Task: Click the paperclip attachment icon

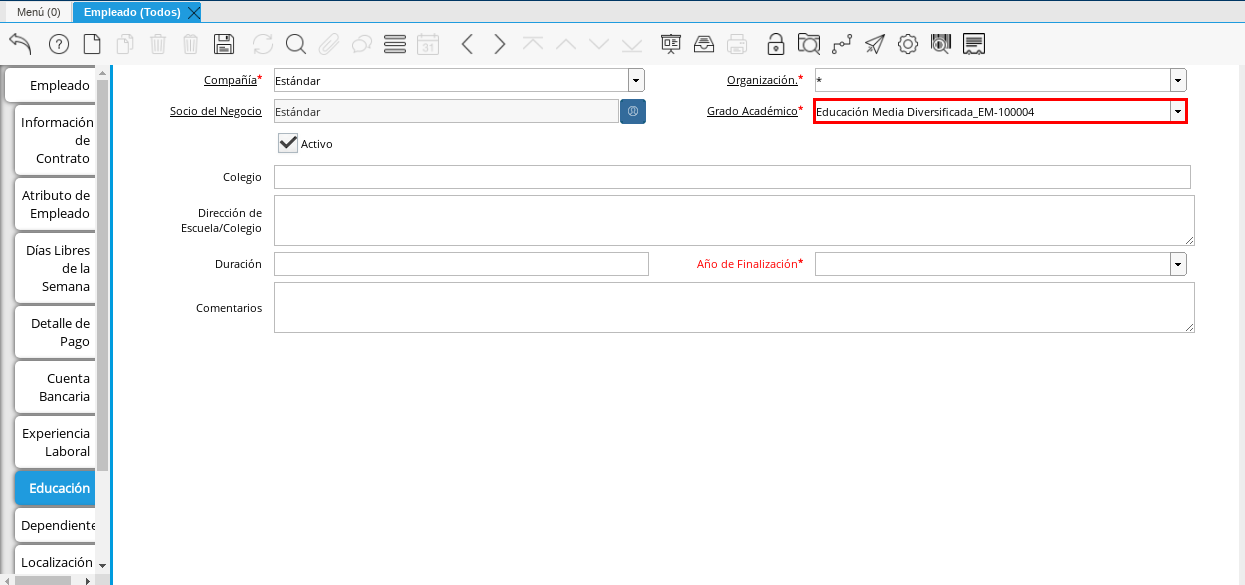Action: 329,43
